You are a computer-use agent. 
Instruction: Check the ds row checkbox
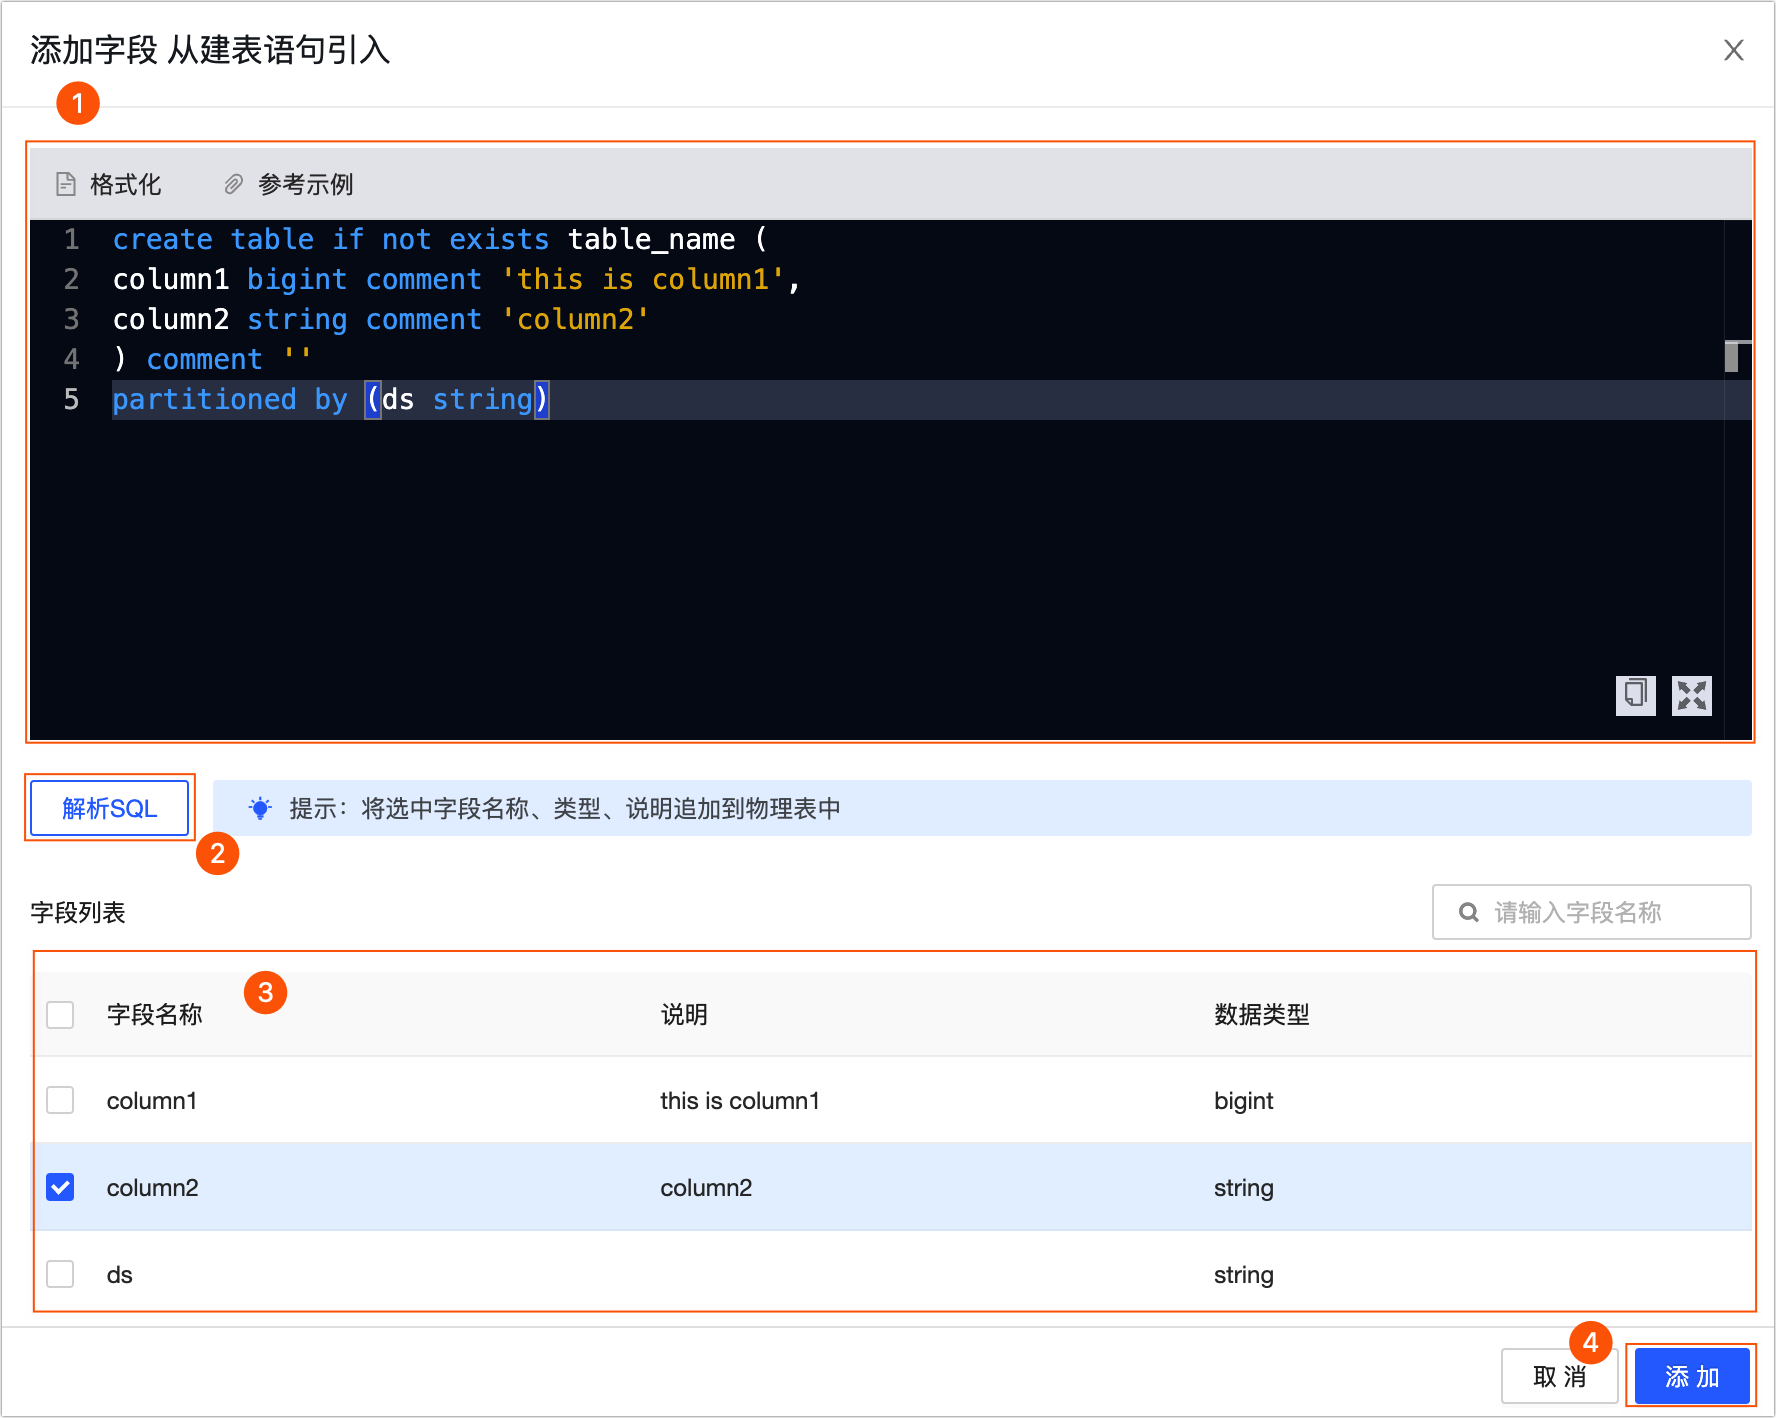(60, 1274)
